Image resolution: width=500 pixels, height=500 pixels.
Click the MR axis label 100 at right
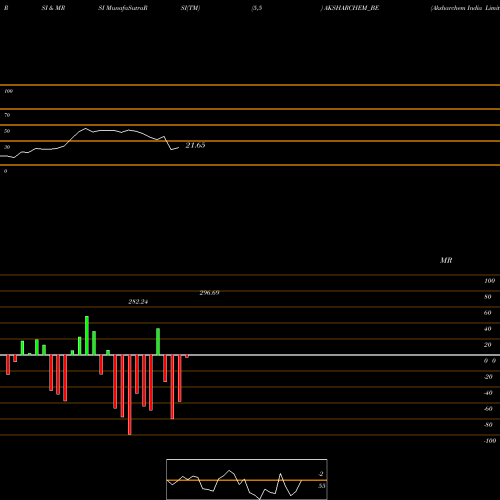click(489, 281)
